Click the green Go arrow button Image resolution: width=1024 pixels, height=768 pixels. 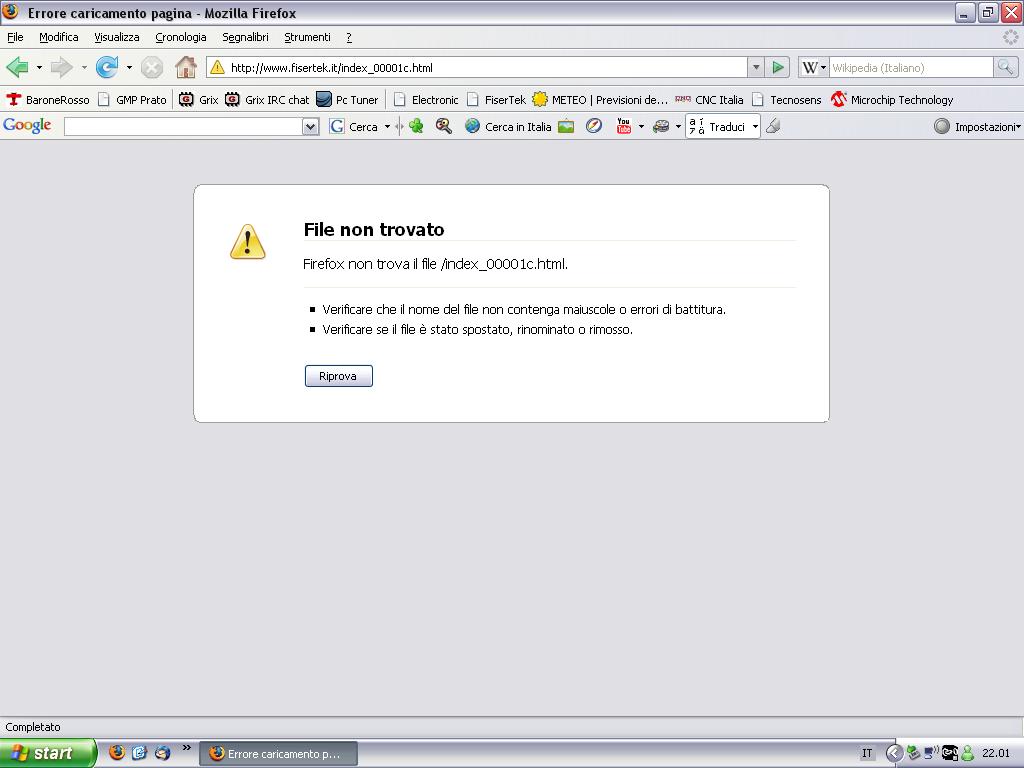(x=778, y=67)
